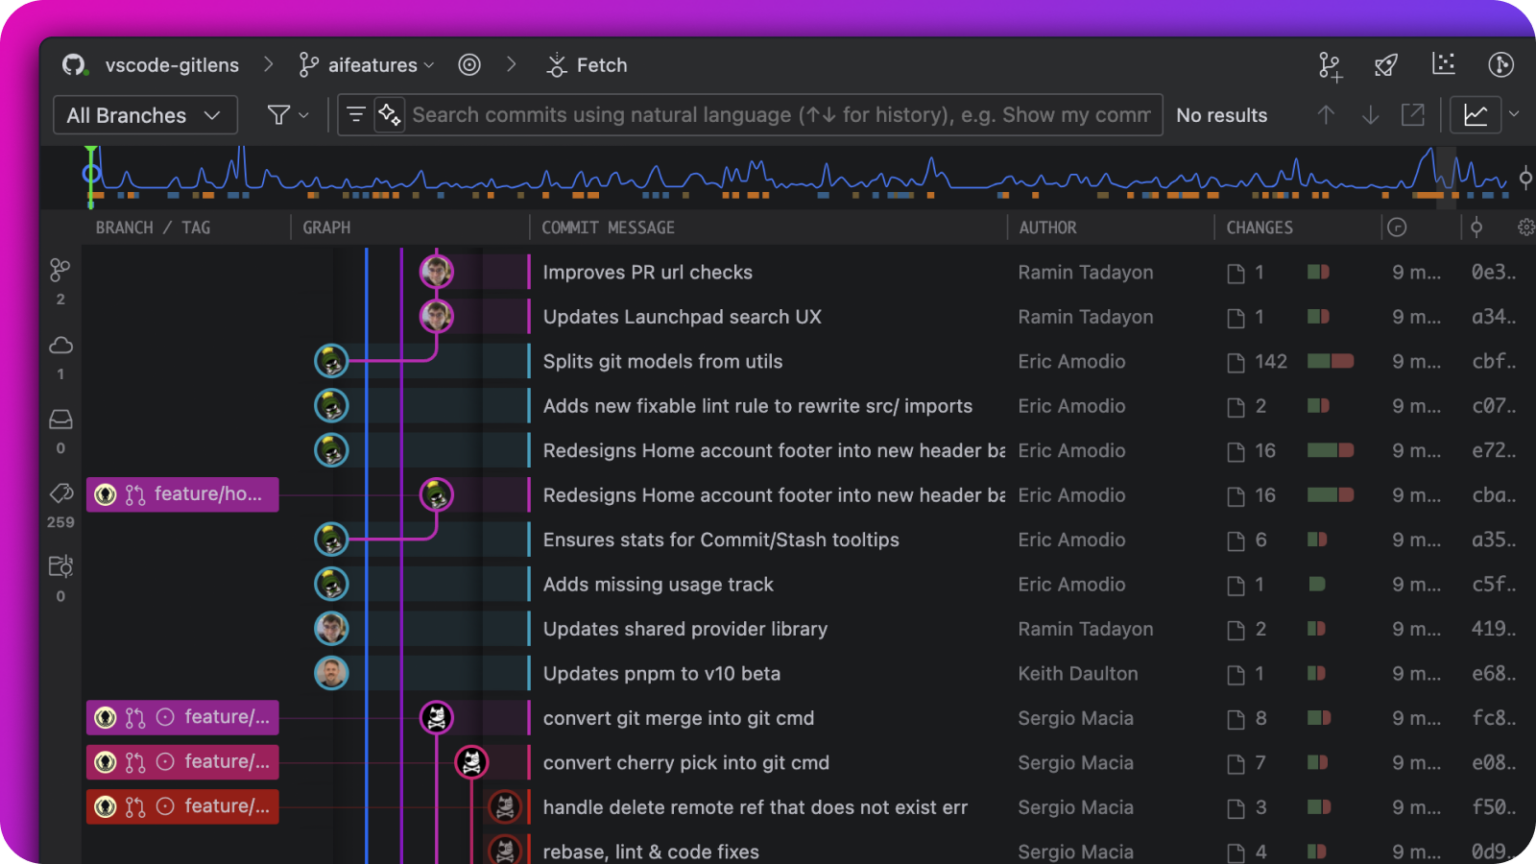
Task: Click the search commits input field
Action: (x=780, y=114)
